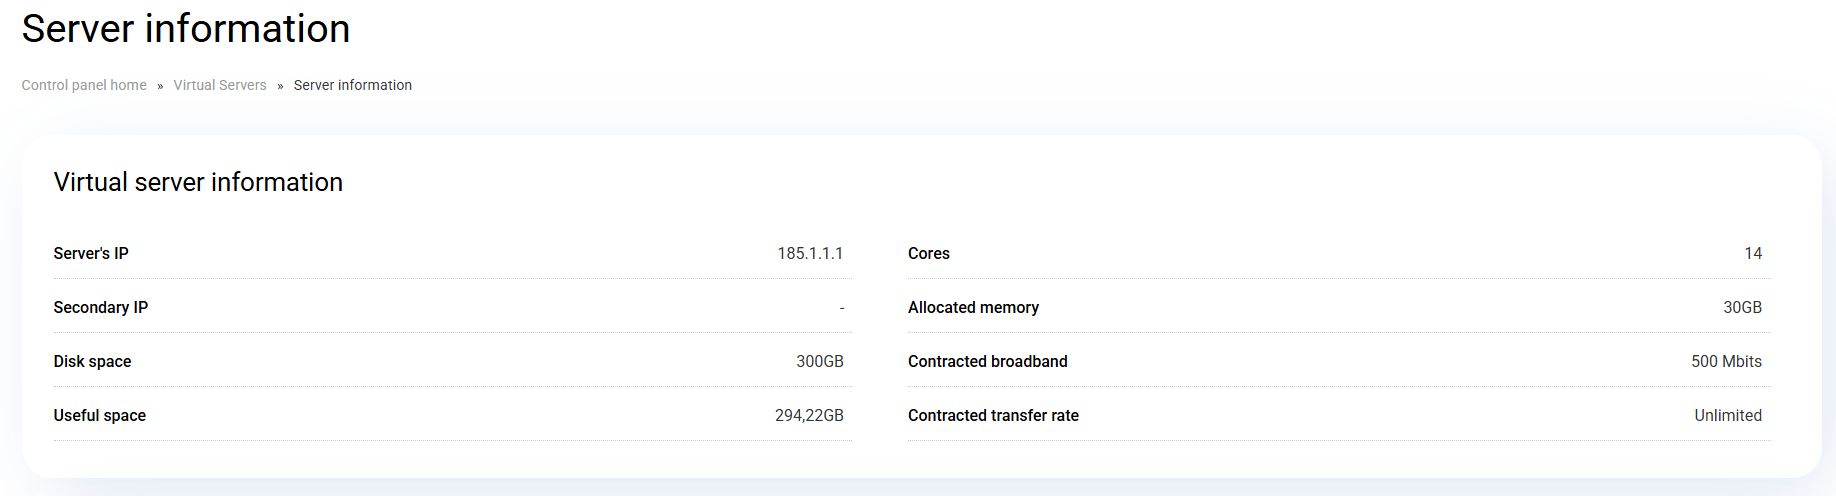Screen dimensions: 1836x496
Task: Open the Control panel home breadcrumb link
Action: [x=84, y=85]
